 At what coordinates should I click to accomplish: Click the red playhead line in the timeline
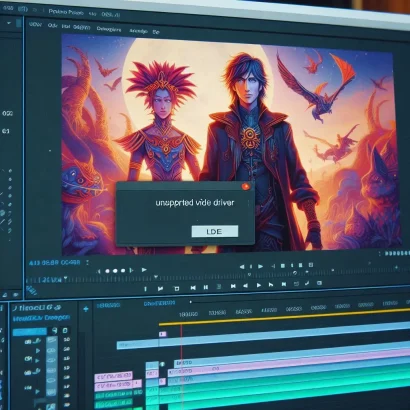[182, 367]
